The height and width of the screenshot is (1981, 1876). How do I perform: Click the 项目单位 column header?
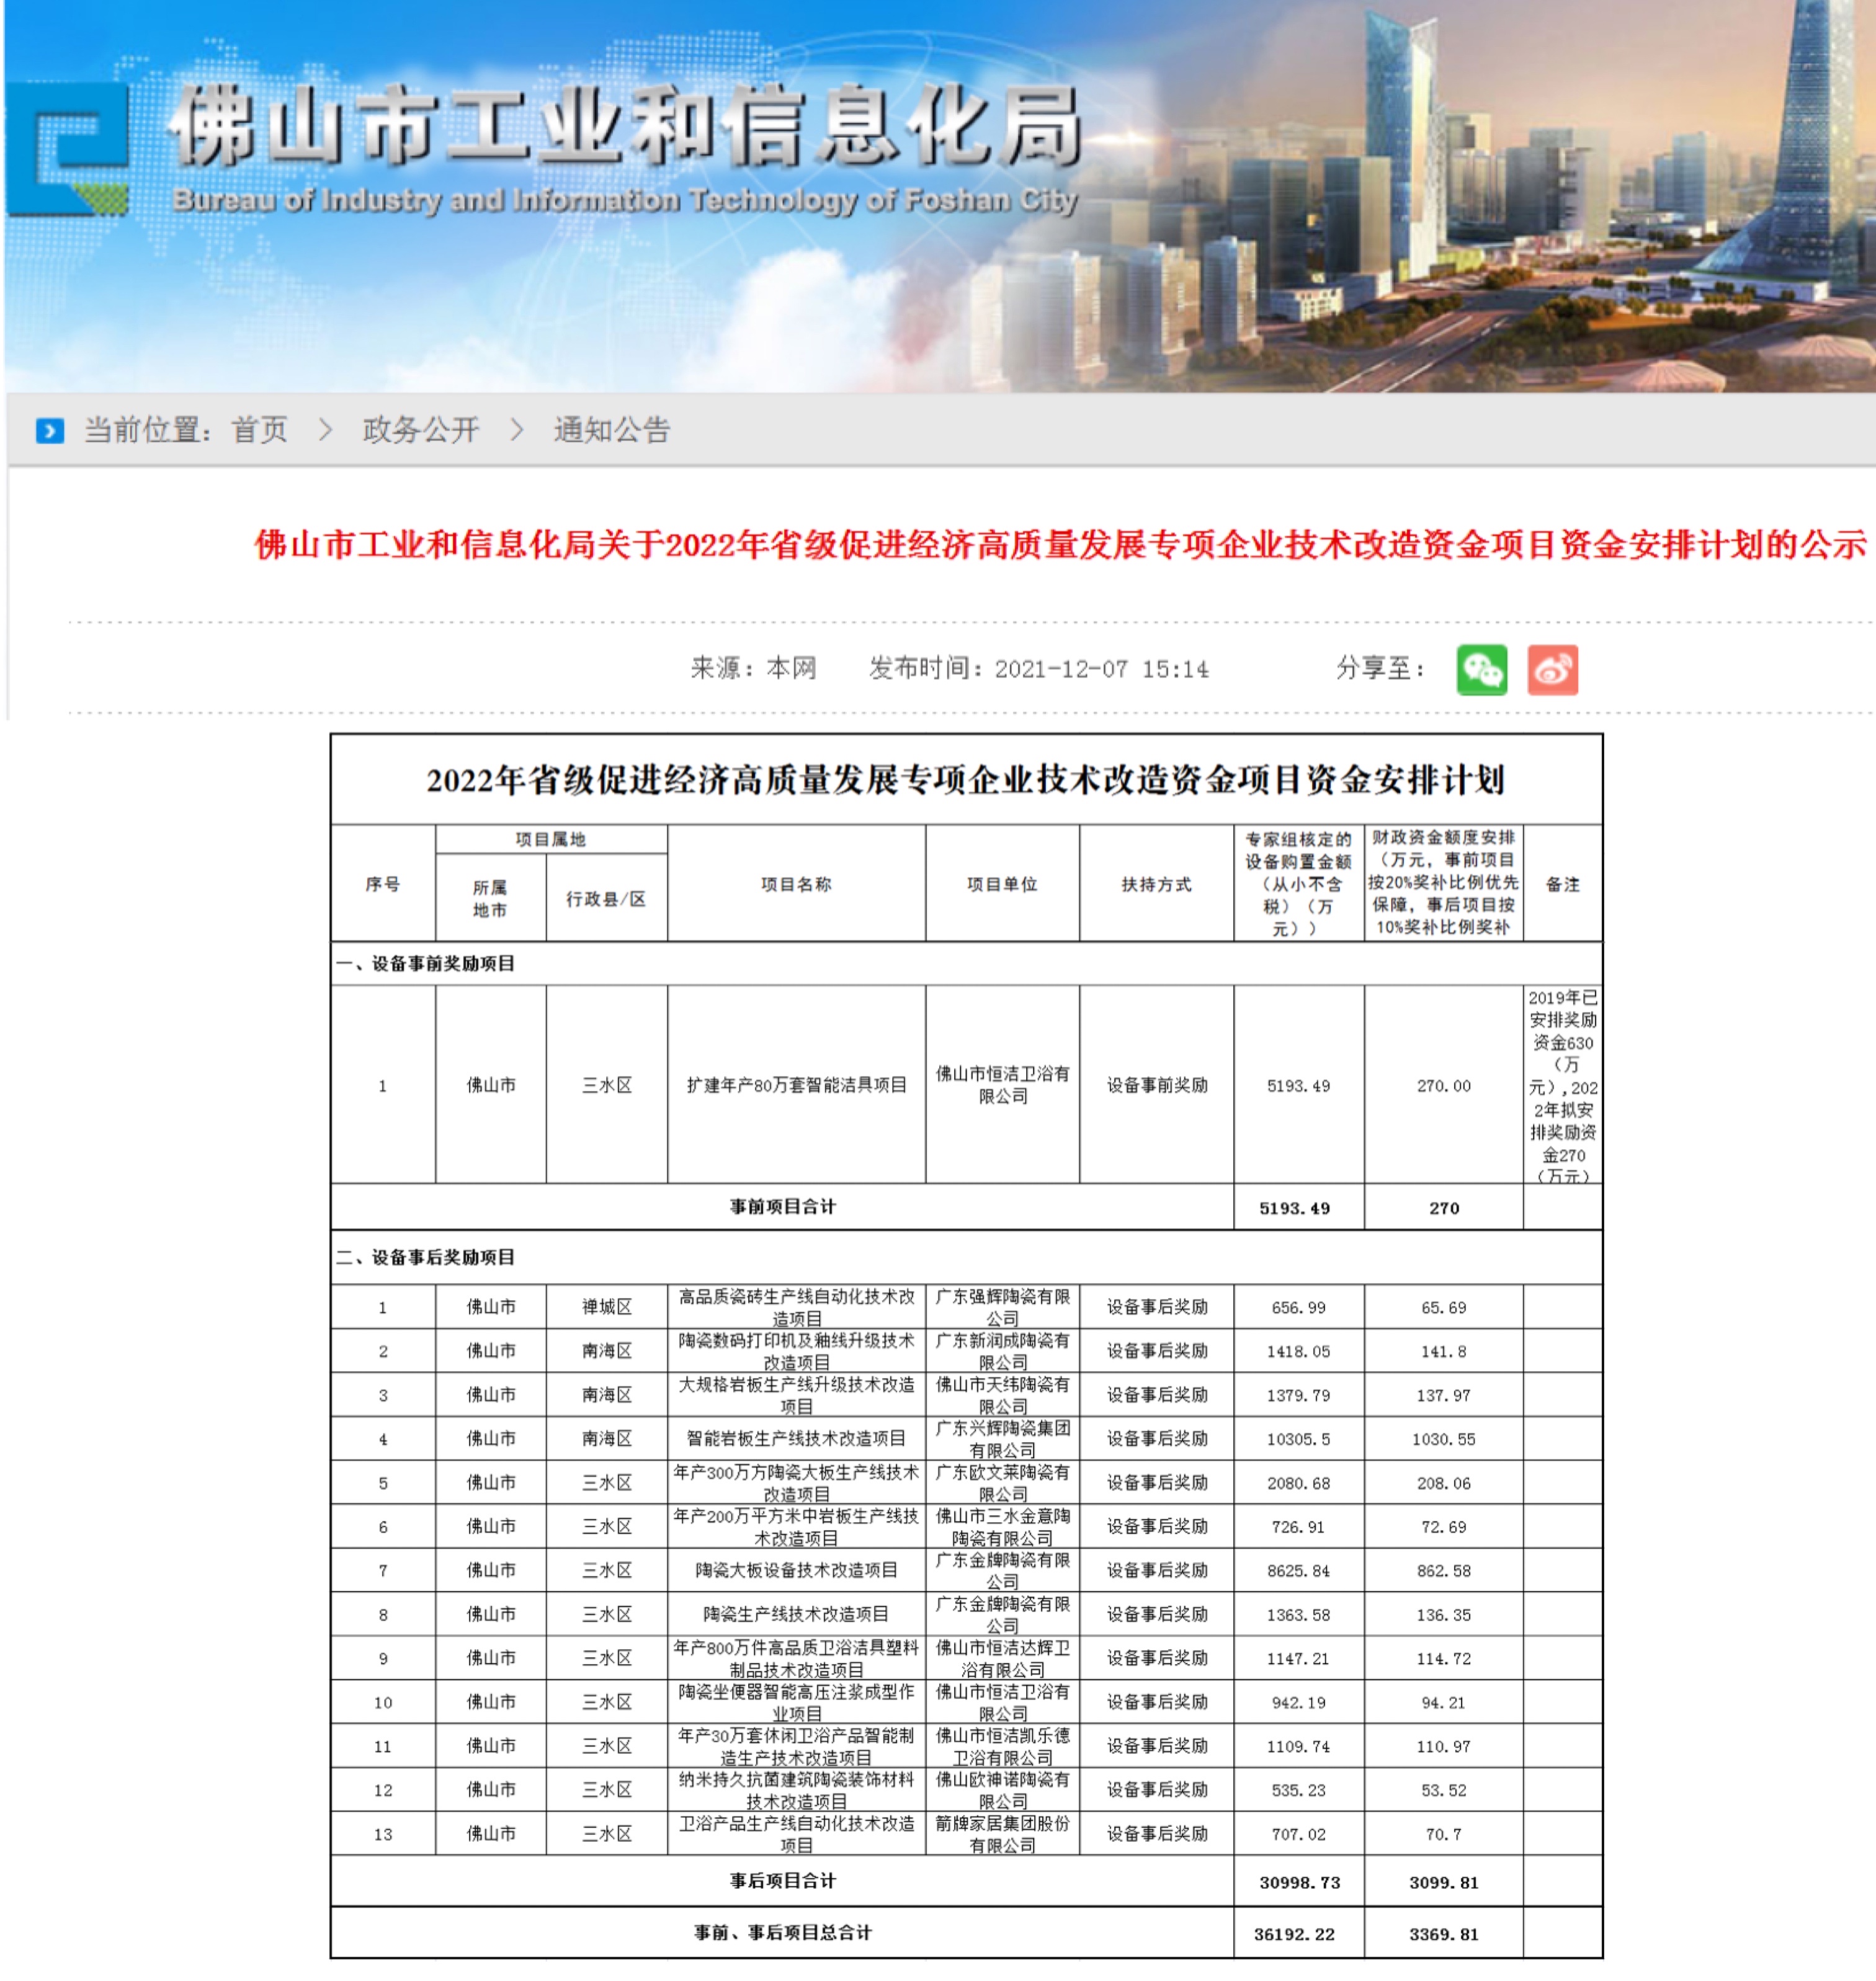(1002, 884)
